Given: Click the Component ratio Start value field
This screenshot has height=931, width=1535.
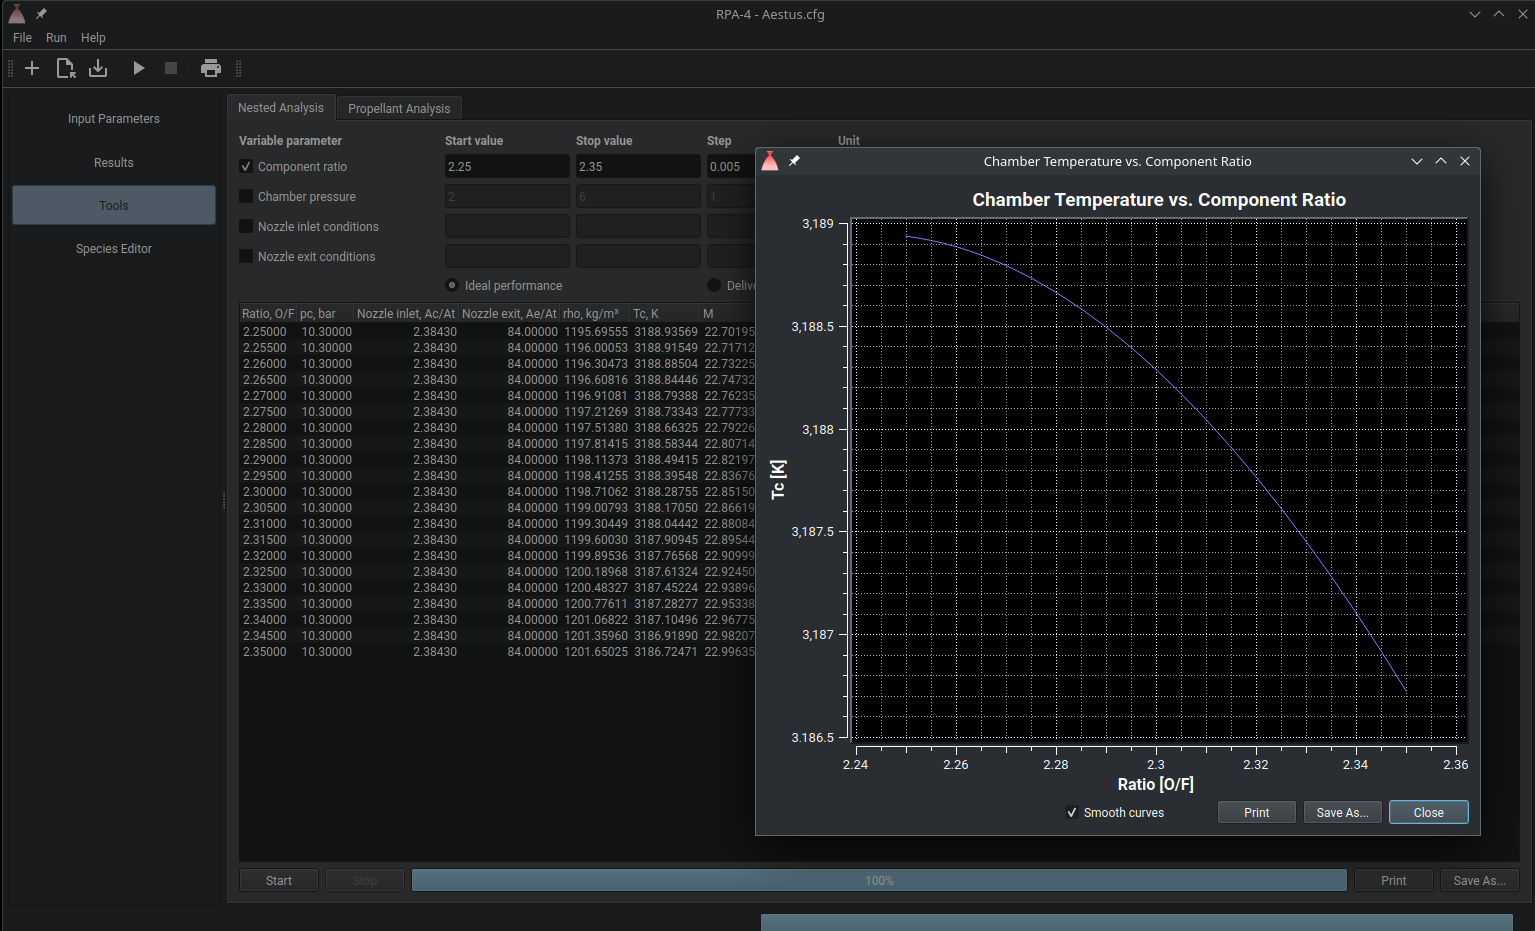Looking at the screenshot, I should coord(506,167).
